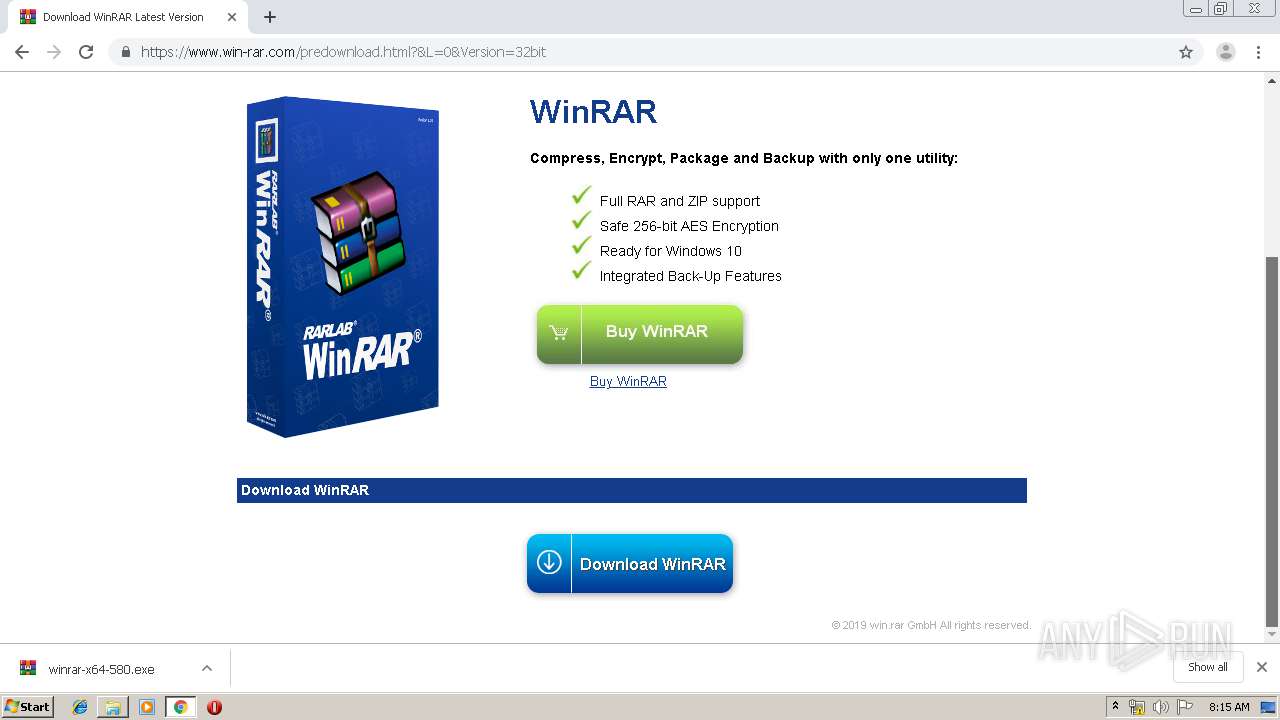Close the Download WinRAR tab

232,17
